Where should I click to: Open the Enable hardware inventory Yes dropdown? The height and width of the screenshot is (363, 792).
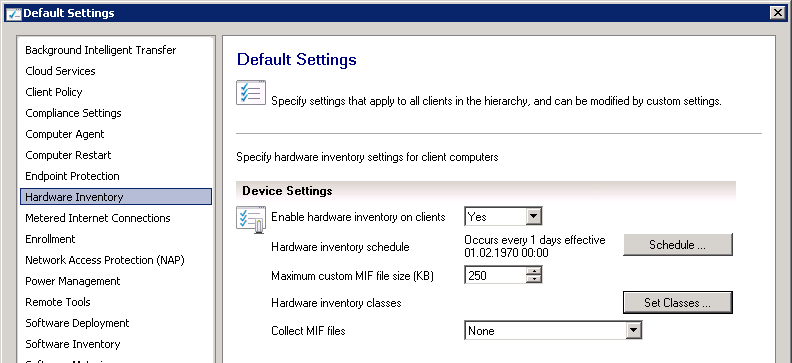pyautogui.click(x=503, y=217)
